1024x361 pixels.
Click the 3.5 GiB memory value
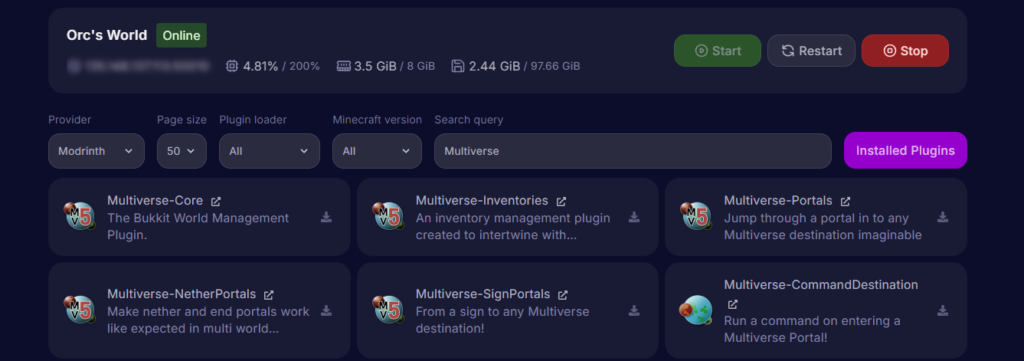[376, 66]
